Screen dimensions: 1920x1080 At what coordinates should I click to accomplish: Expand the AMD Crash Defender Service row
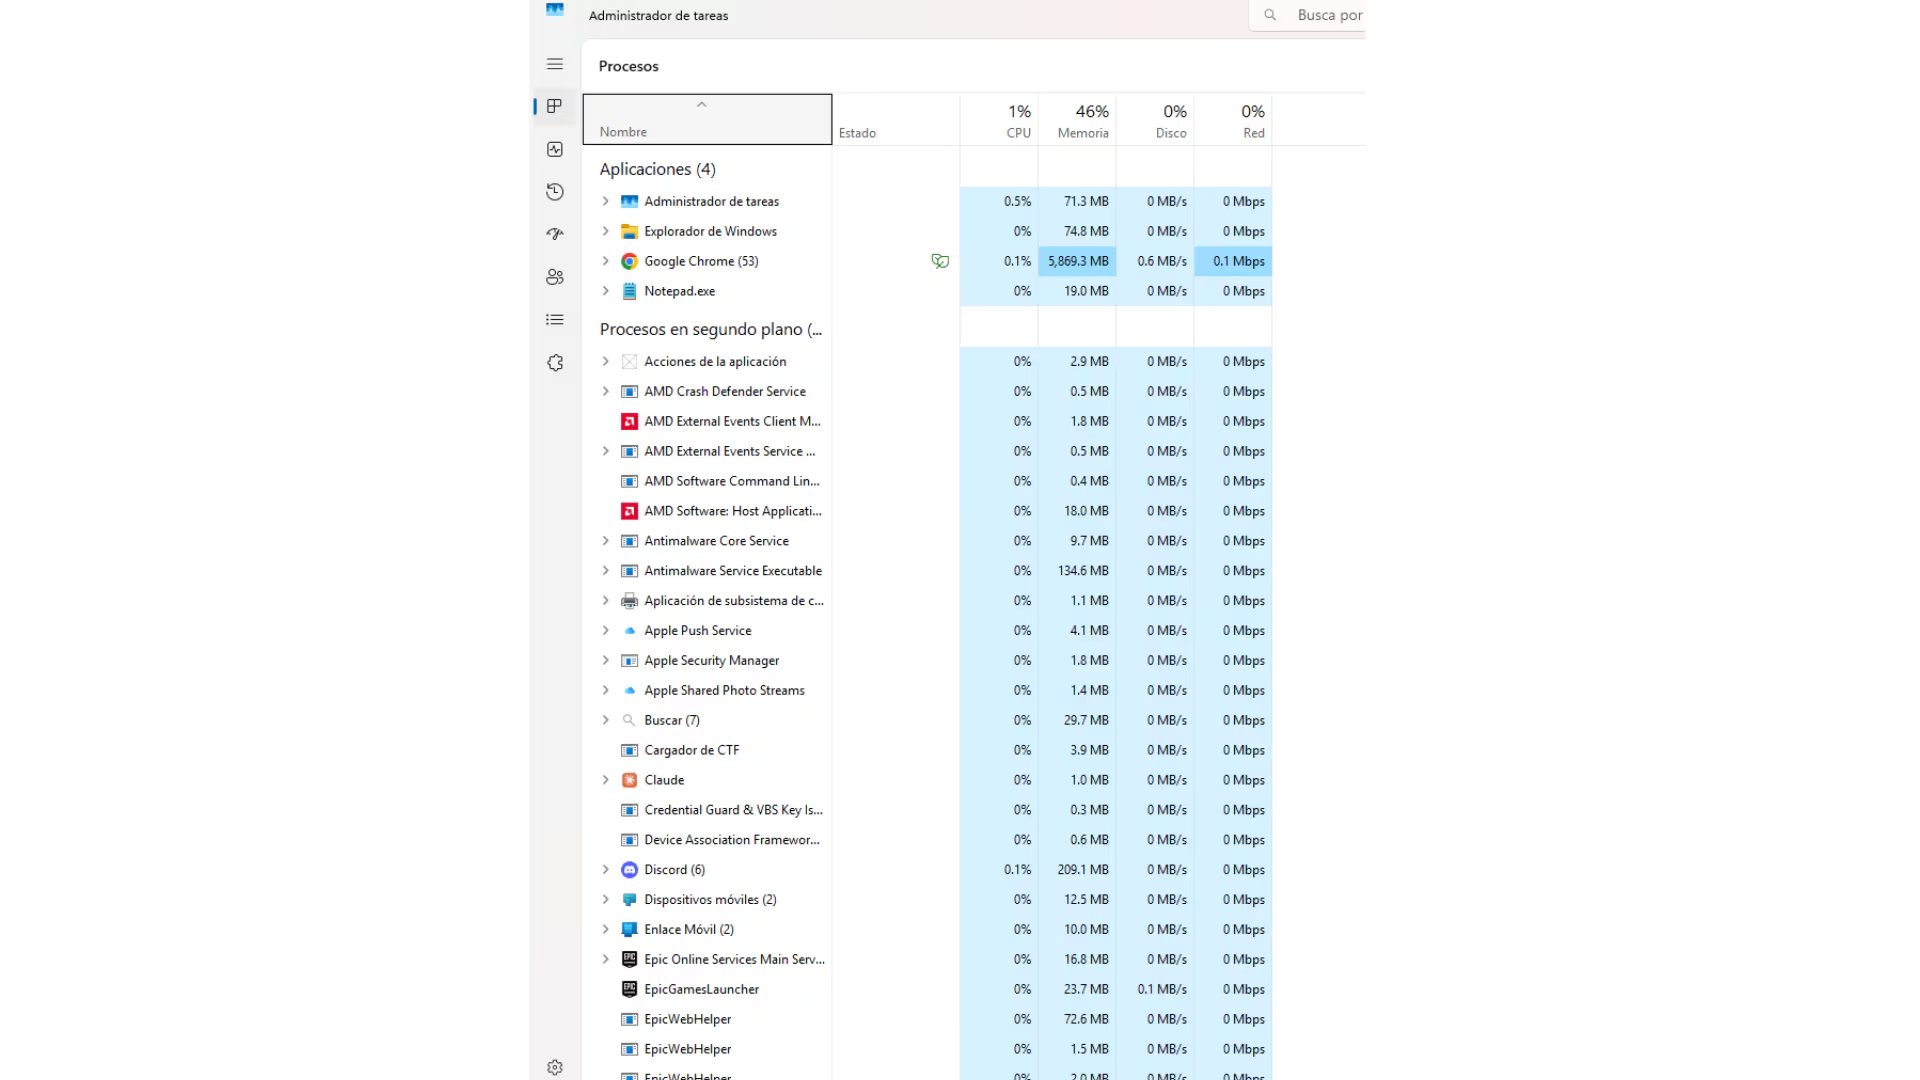605,391
